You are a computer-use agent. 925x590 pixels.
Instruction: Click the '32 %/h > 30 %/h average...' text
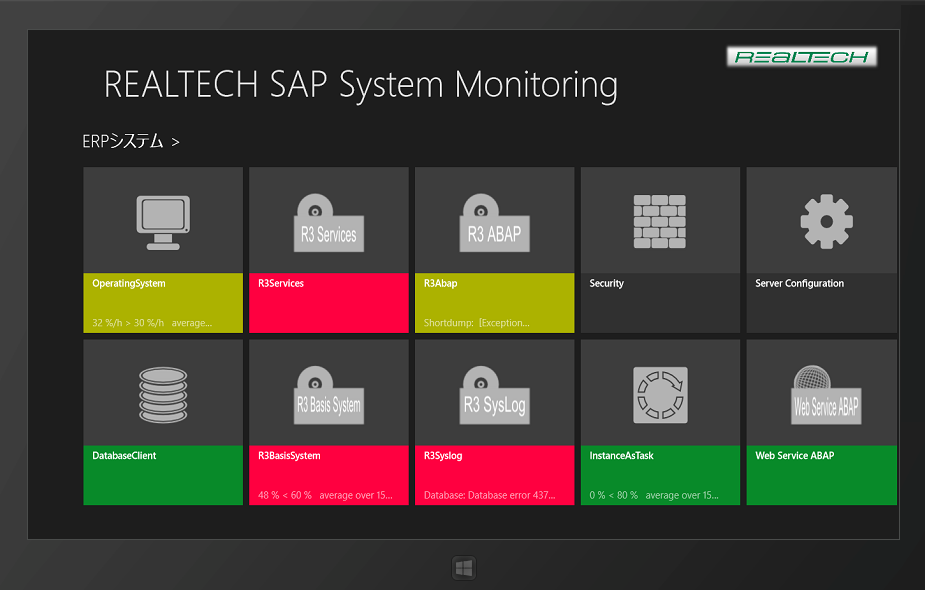152,323
